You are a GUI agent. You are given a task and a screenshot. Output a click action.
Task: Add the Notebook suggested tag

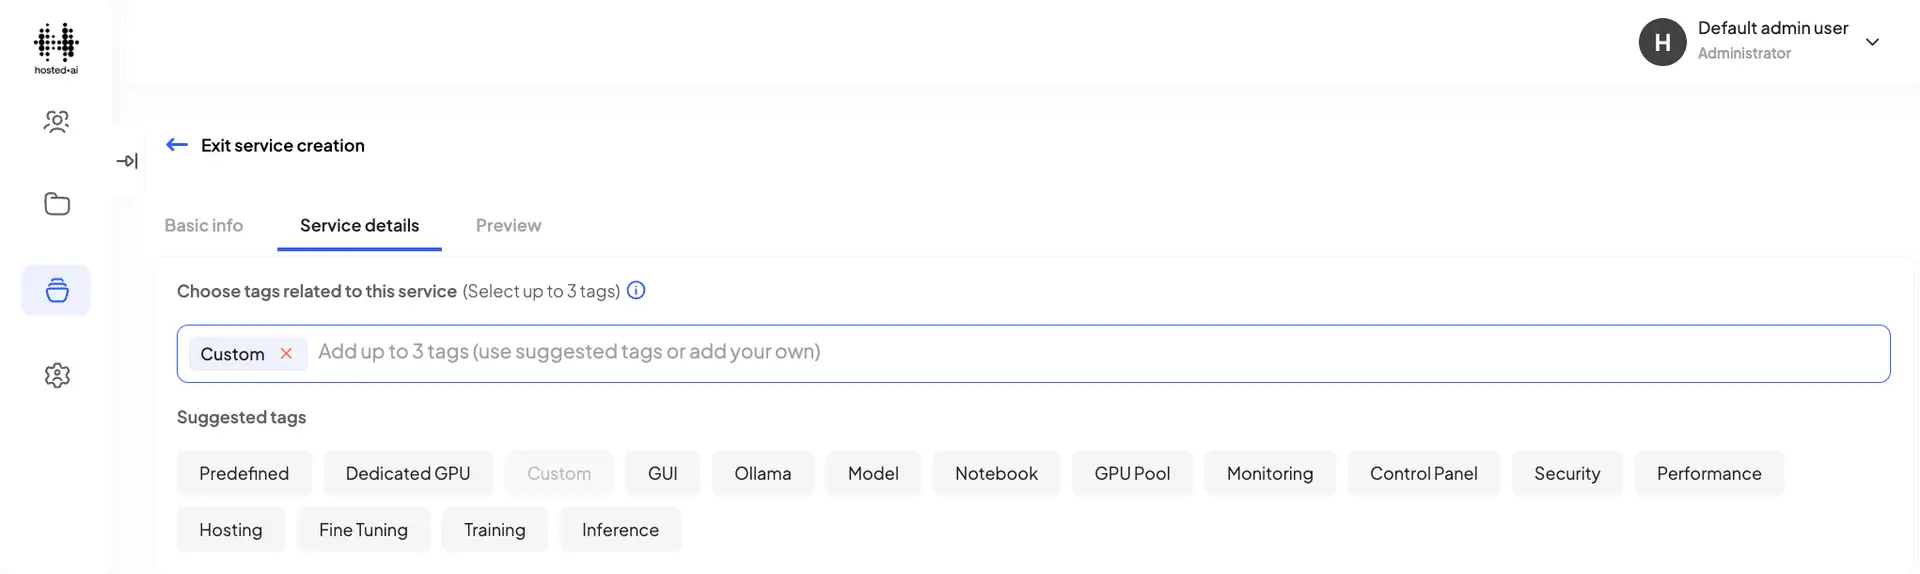pos(996,473)
